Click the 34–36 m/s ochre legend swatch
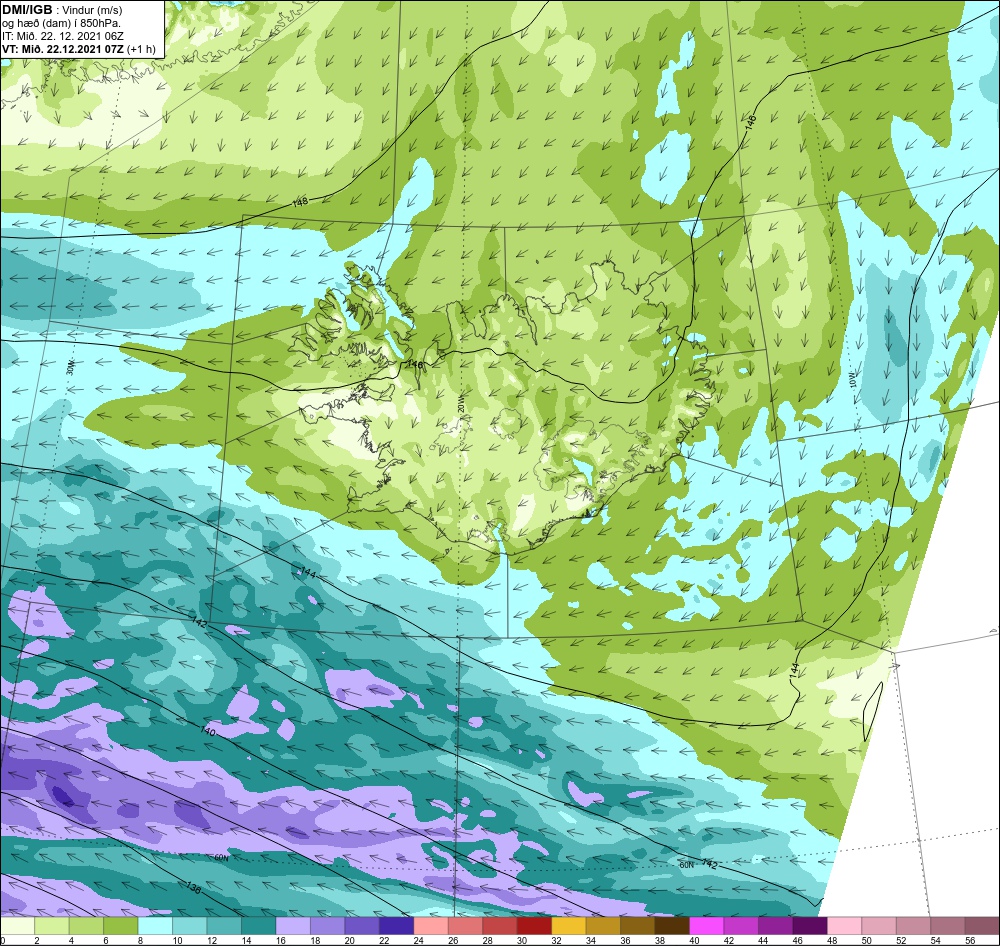This screenshot has width=1000, height=946. tap(603, 926)
